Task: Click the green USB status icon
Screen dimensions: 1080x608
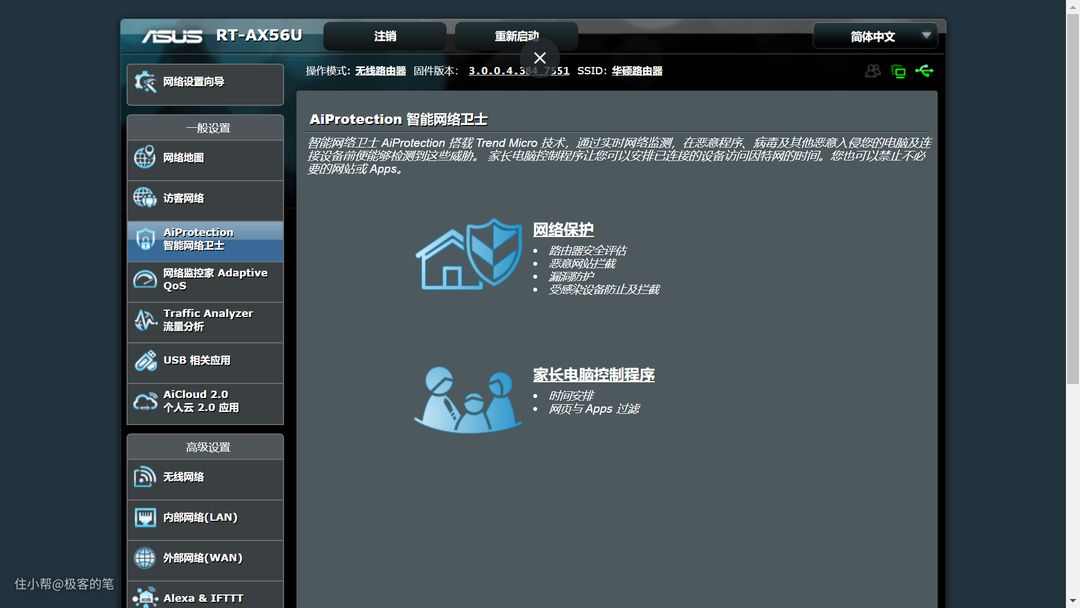Action: [x=924, y=71]
